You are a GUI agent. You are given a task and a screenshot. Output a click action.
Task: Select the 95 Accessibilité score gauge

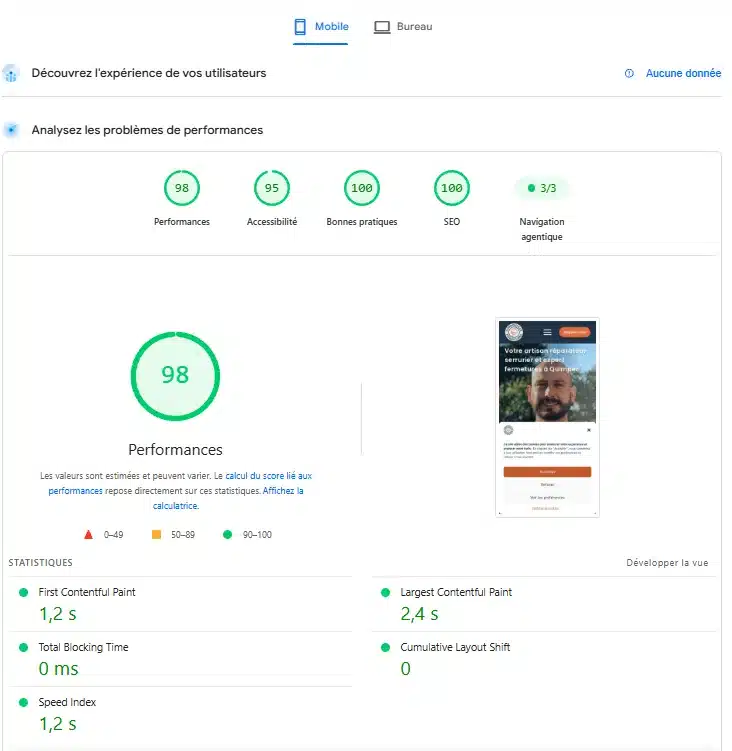pos(272,188)
